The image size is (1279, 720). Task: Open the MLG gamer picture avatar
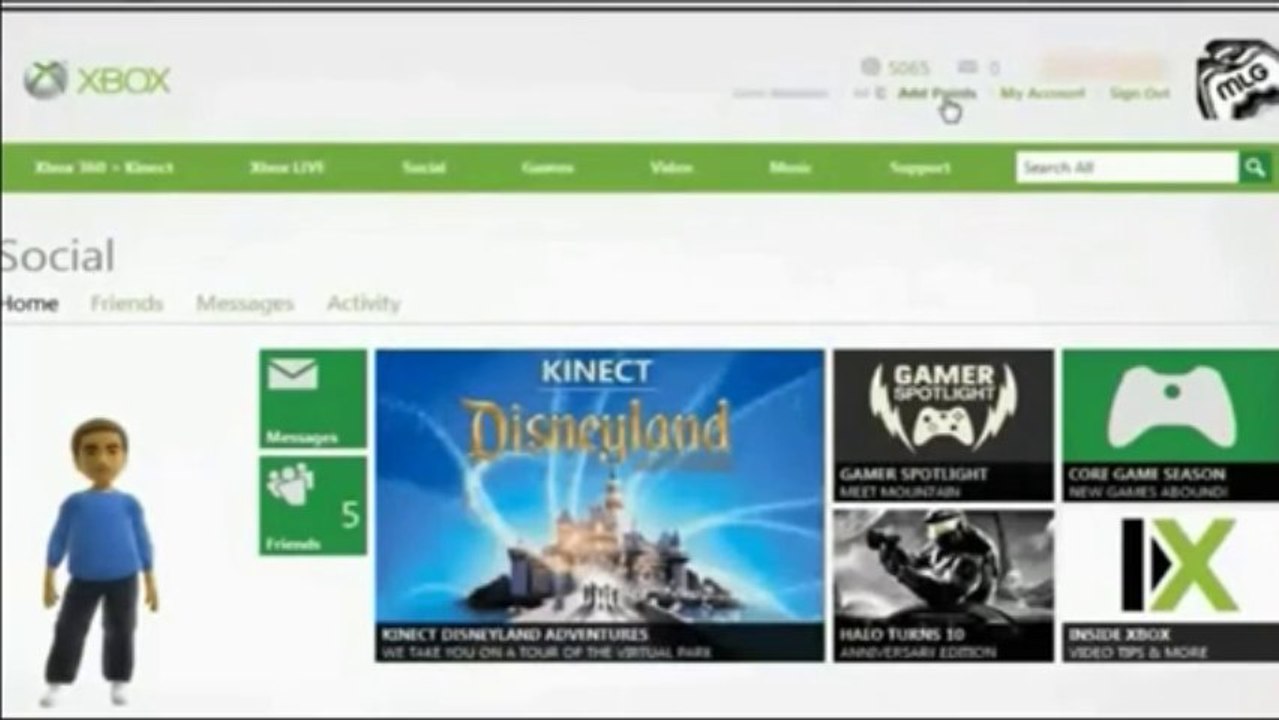coord(1238,80)
